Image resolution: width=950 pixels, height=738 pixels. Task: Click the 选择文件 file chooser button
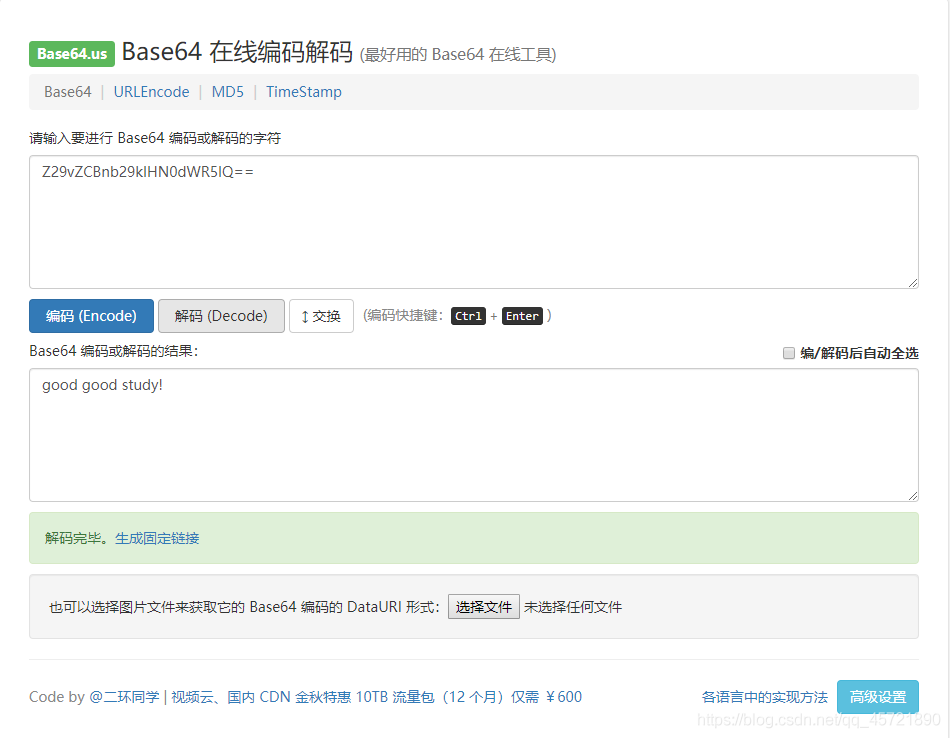483,607
